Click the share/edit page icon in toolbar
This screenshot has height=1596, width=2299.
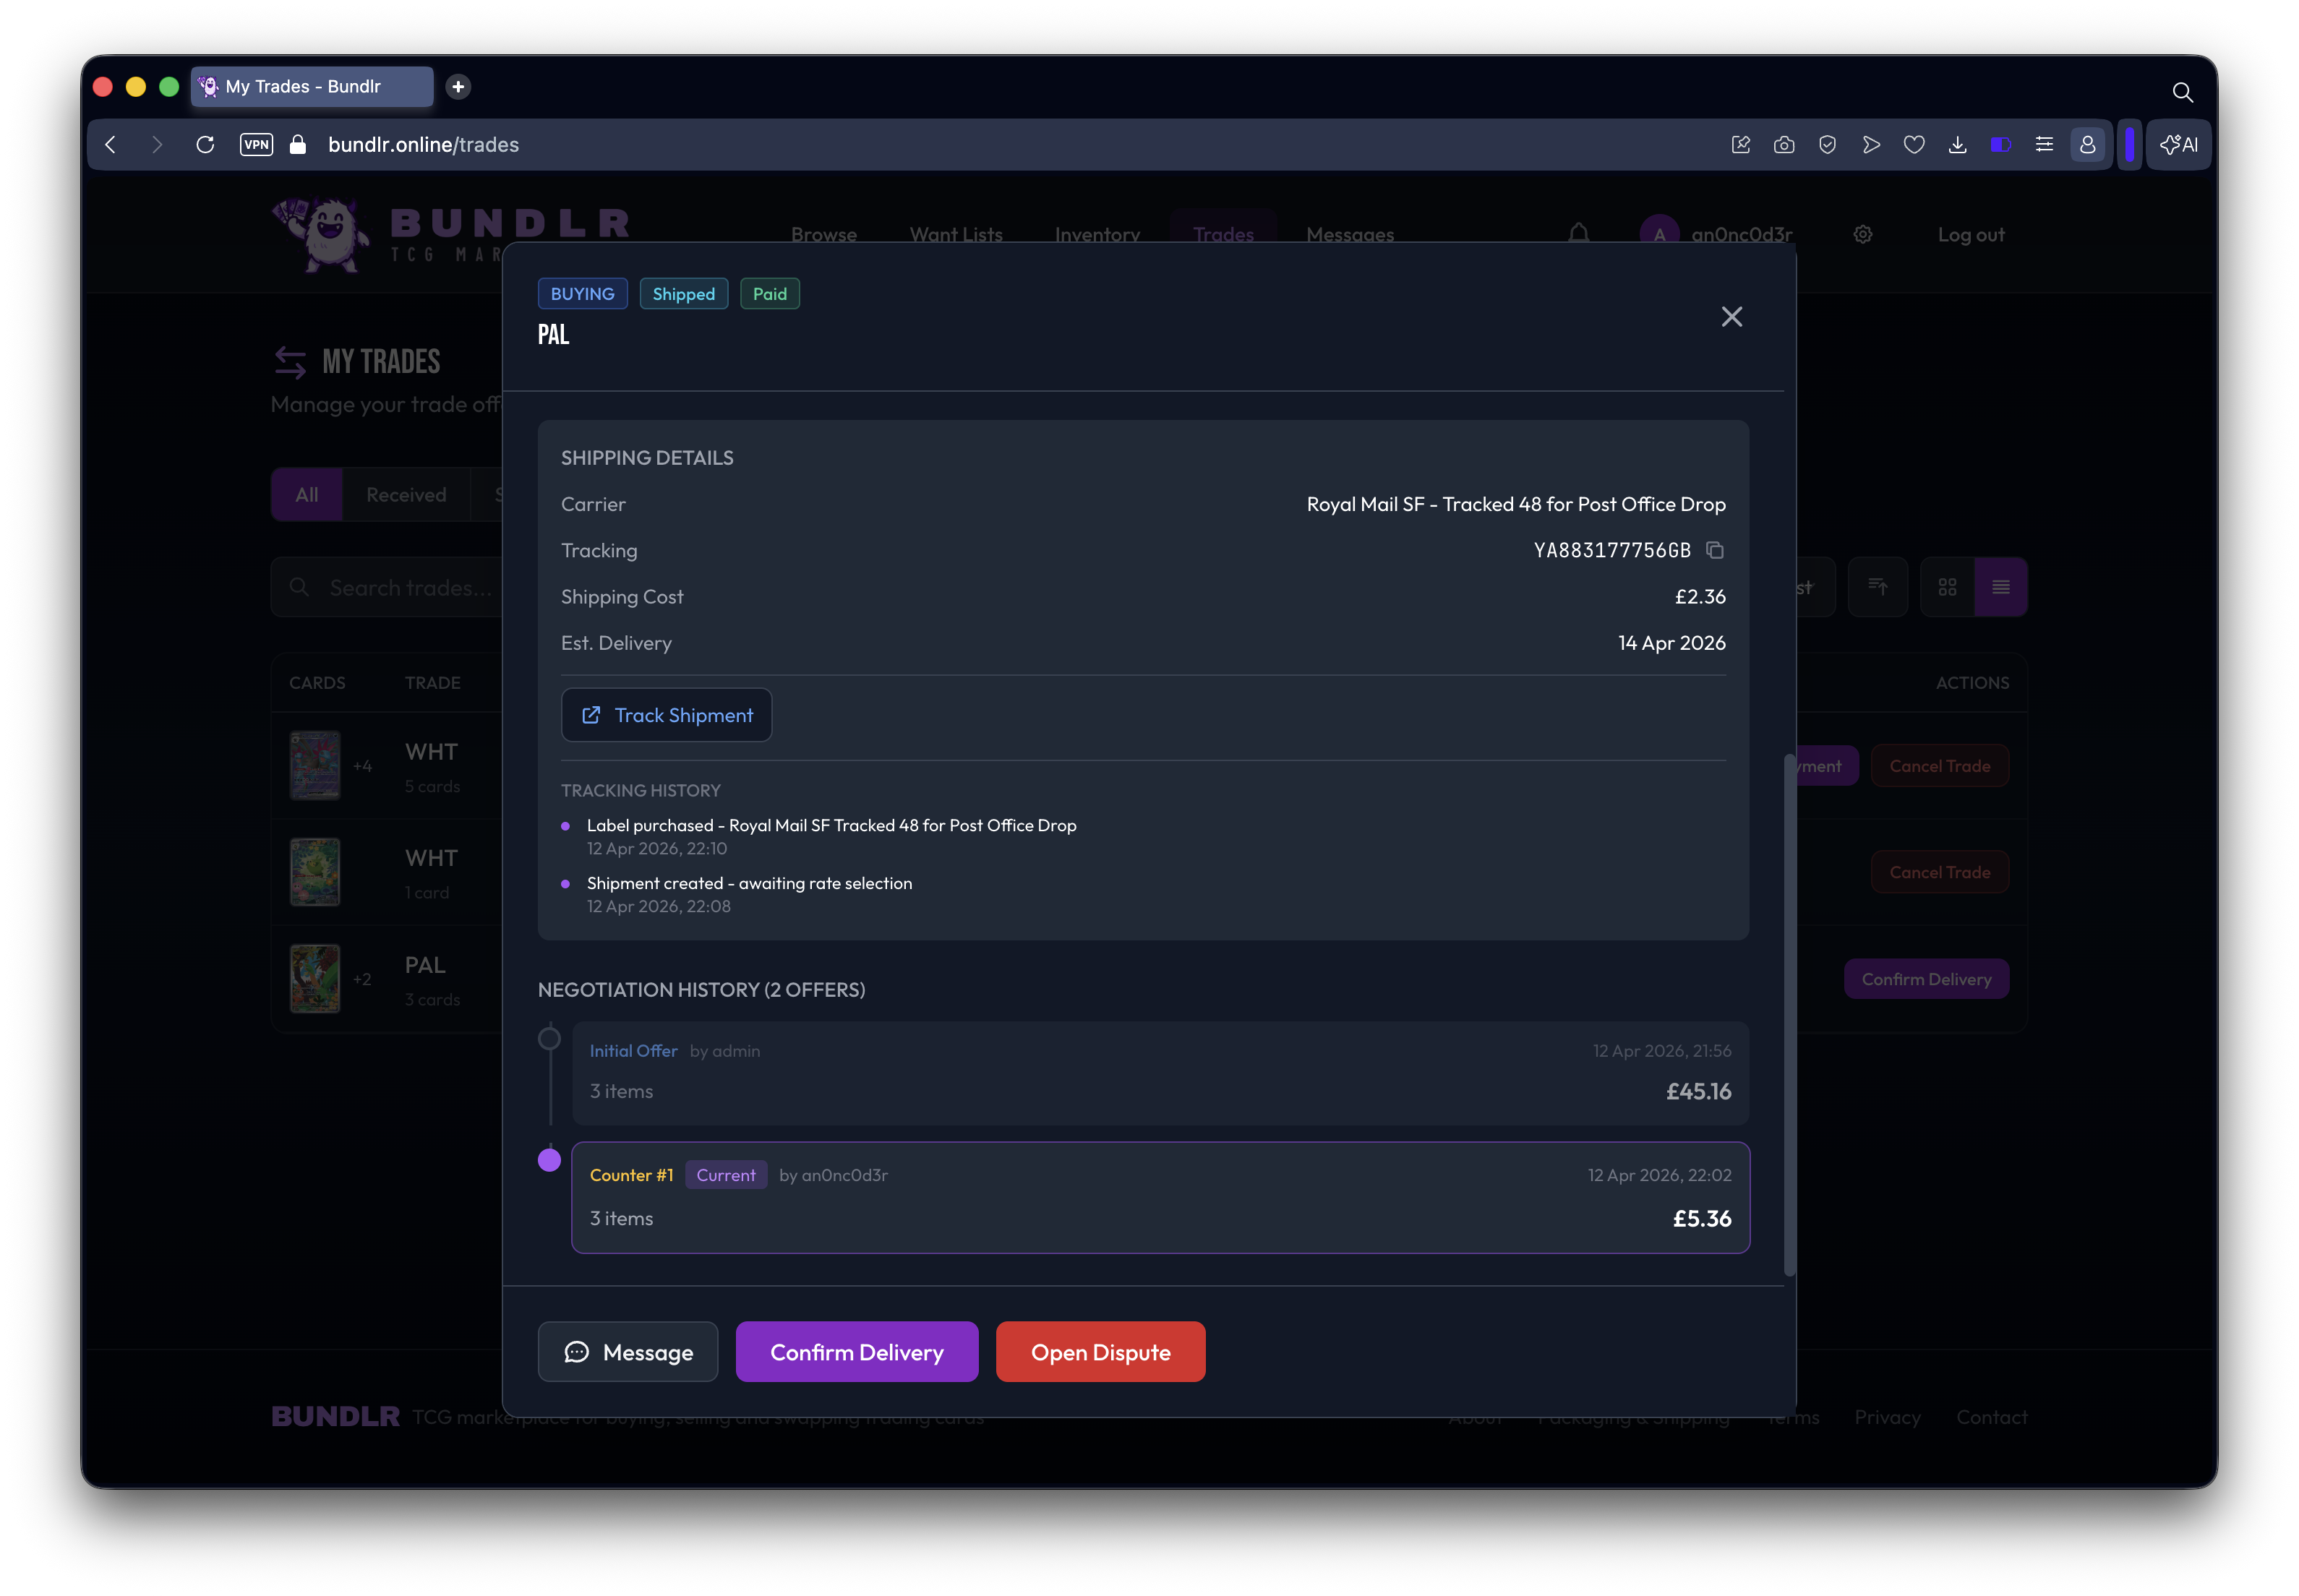pyautogui.click(x=1740, y=145)
